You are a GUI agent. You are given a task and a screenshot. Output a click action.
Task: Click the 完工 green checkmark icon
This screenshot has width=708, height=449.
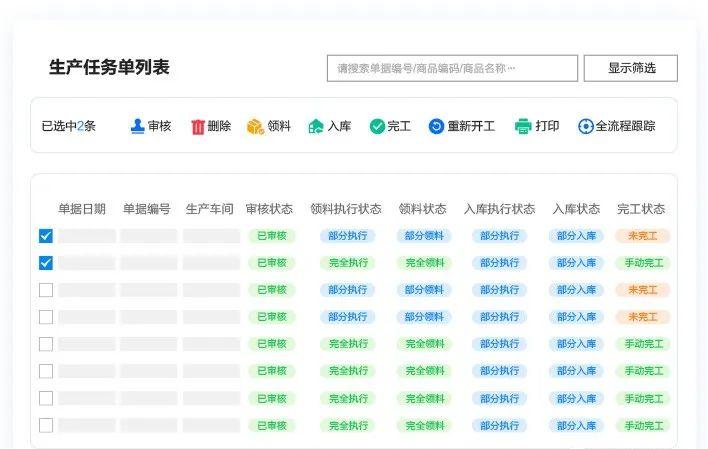[x=377, y=126]
